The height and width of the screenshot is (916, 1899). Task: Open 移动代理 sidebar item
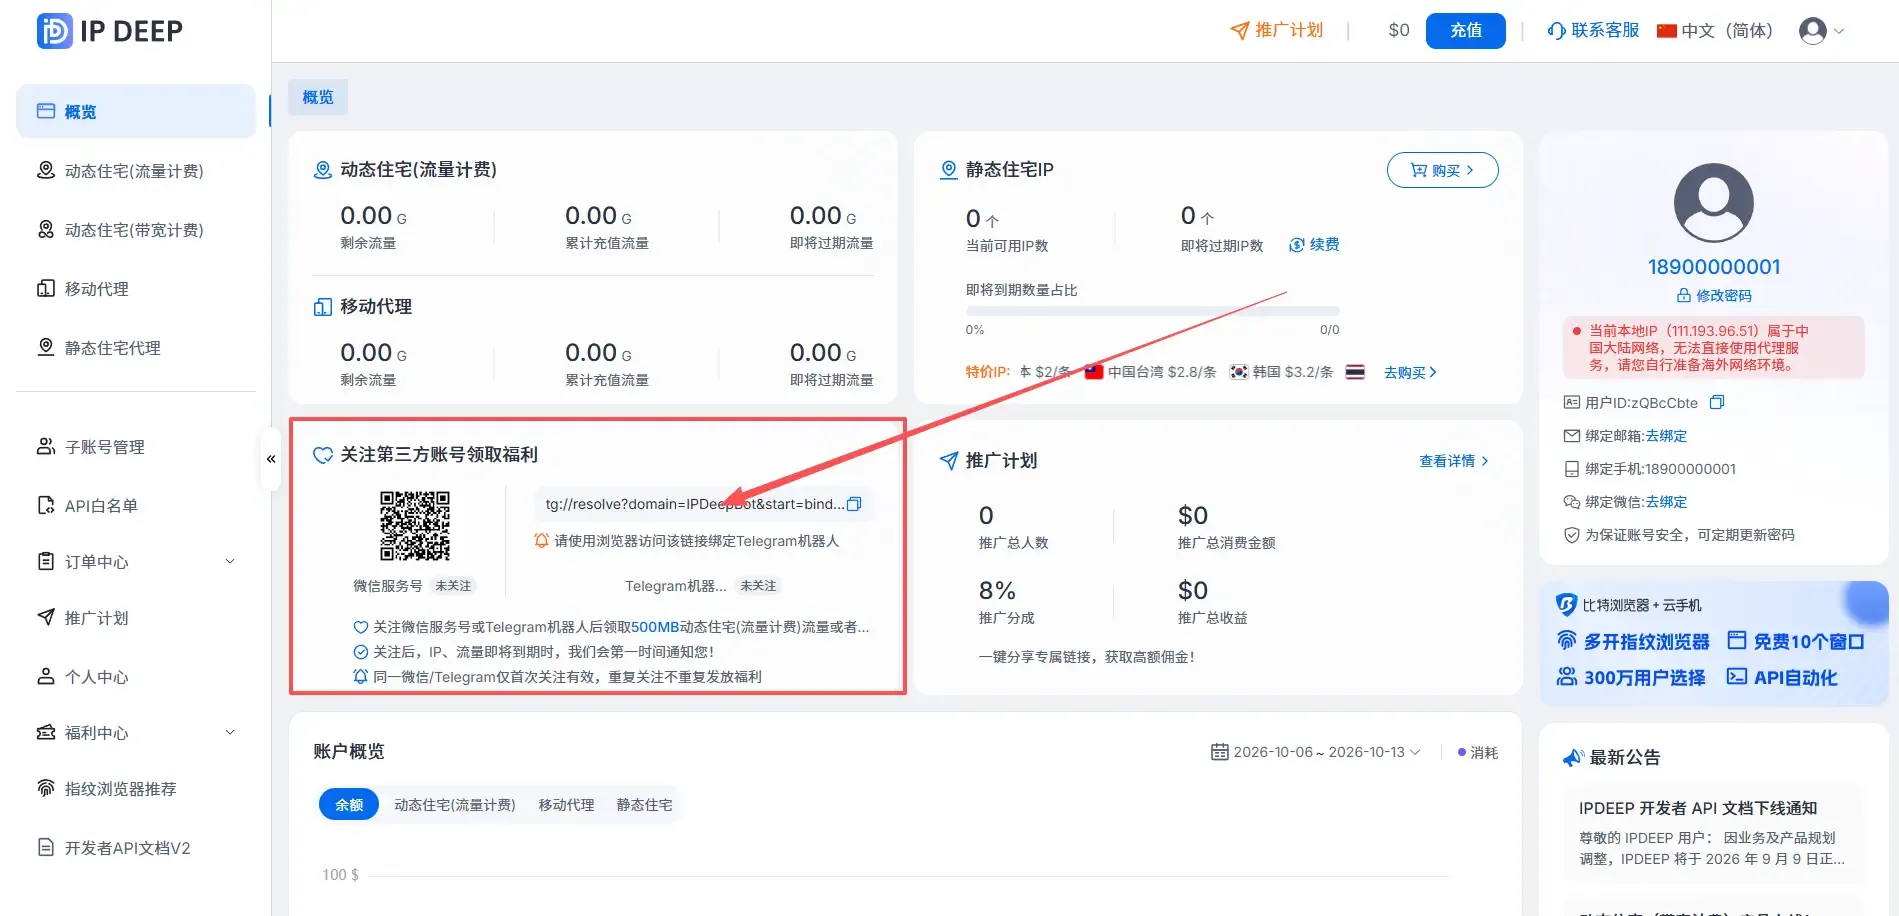coord(136,289)
